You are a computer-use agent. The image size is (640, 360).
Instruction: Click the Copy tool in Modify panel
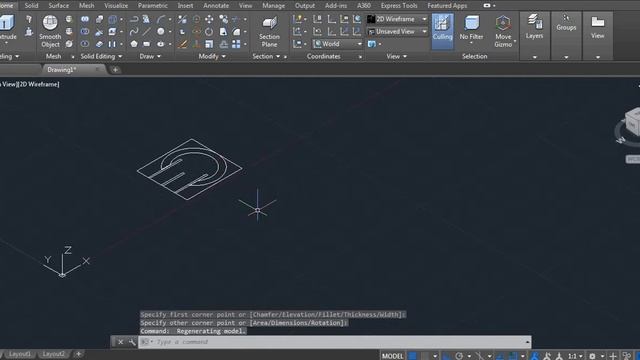(223, 19)
